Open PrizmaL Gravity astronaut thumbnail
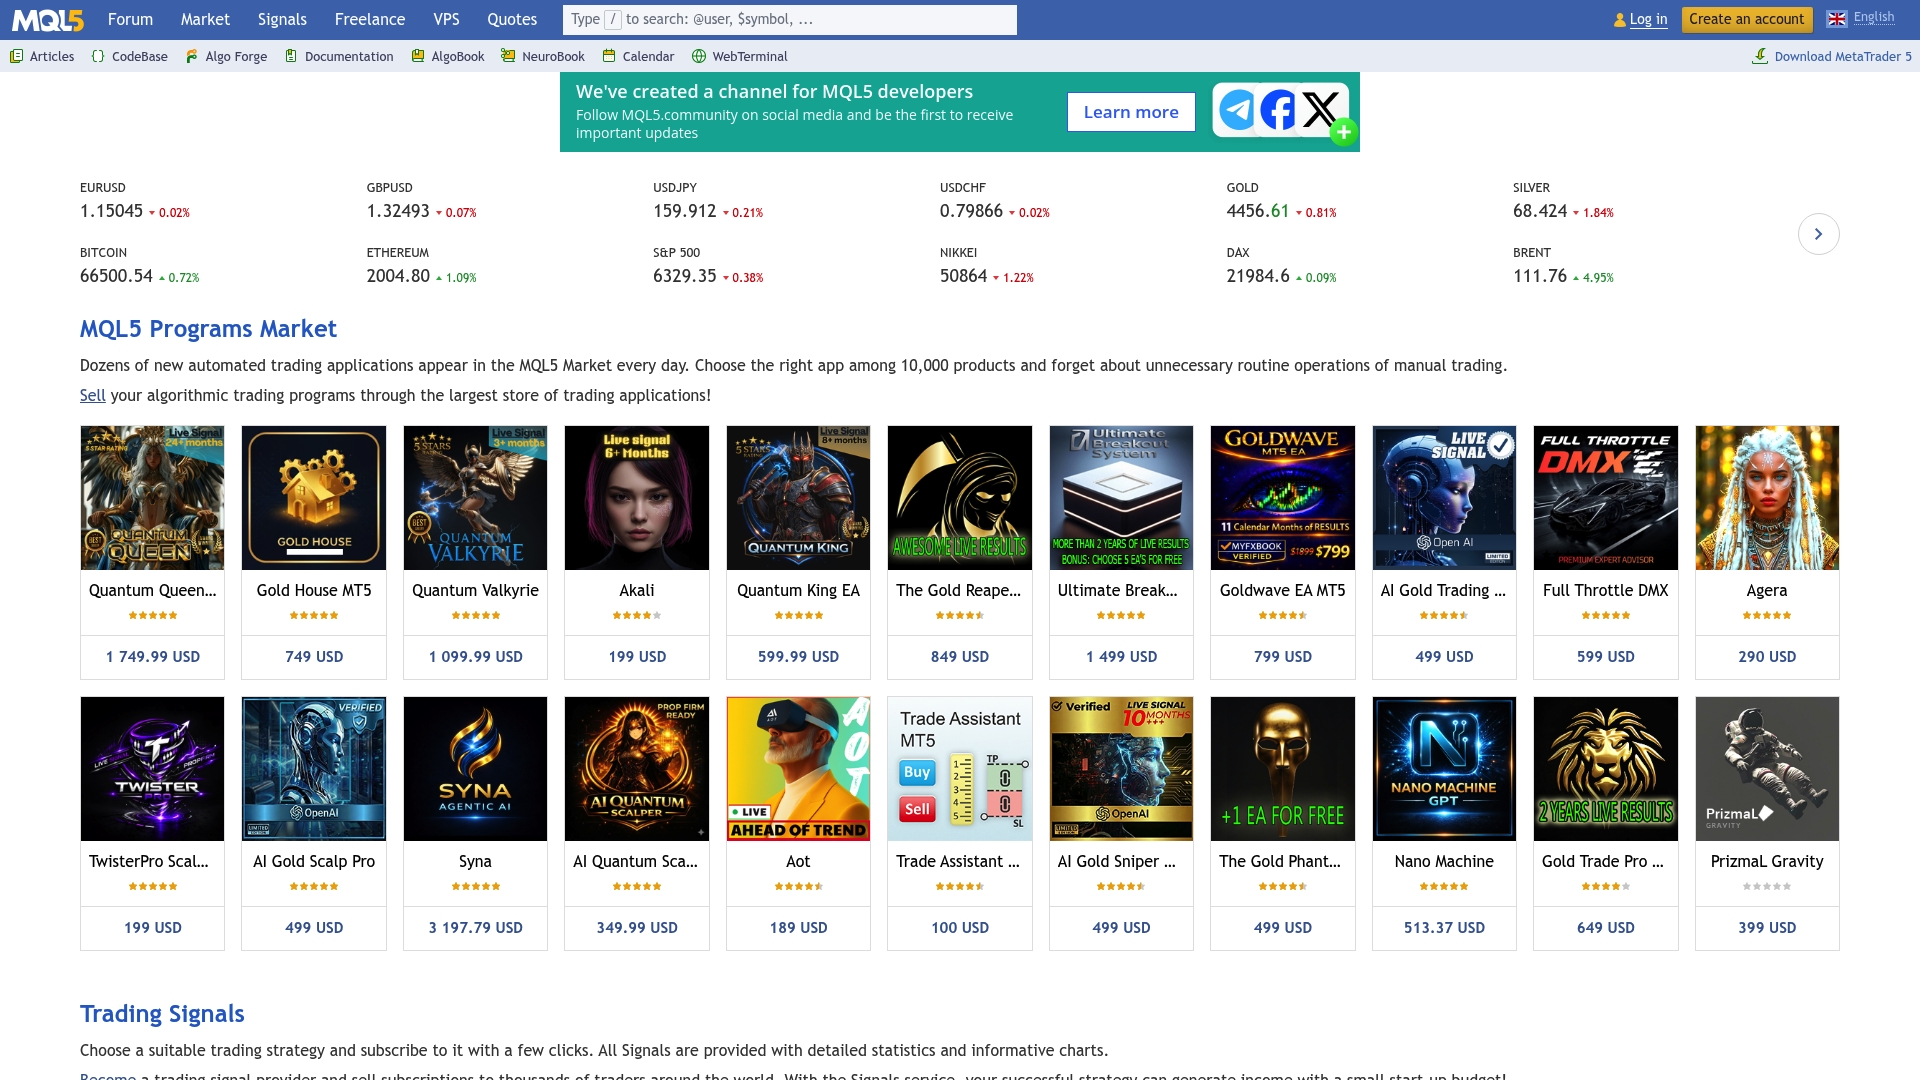 tap(1767, 769)
